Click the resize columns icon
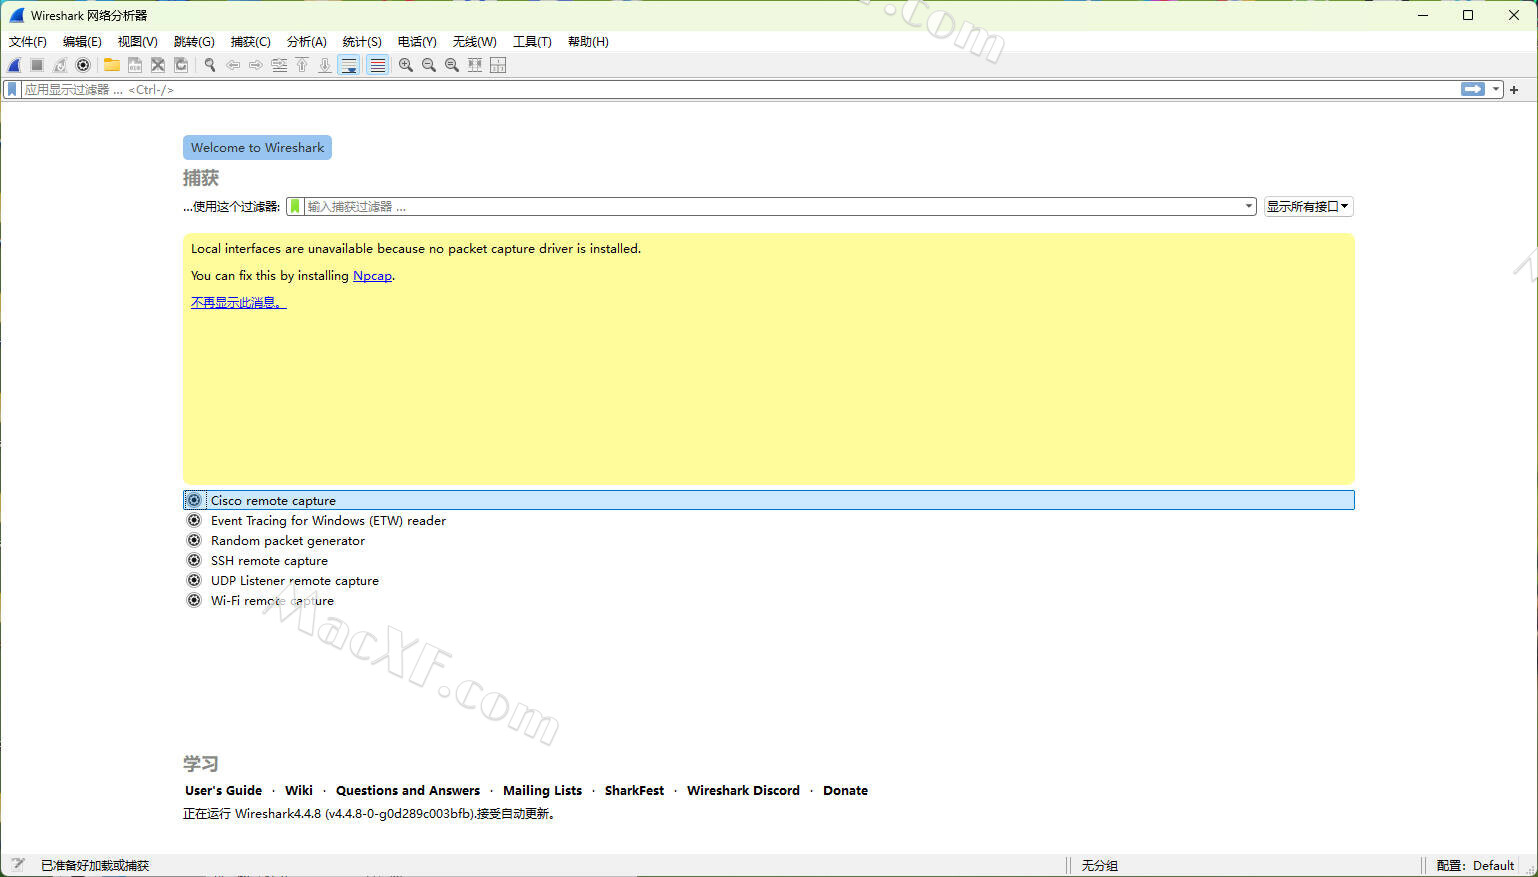The height and width of the screenshot is (877, 1538). click(475, 65)
